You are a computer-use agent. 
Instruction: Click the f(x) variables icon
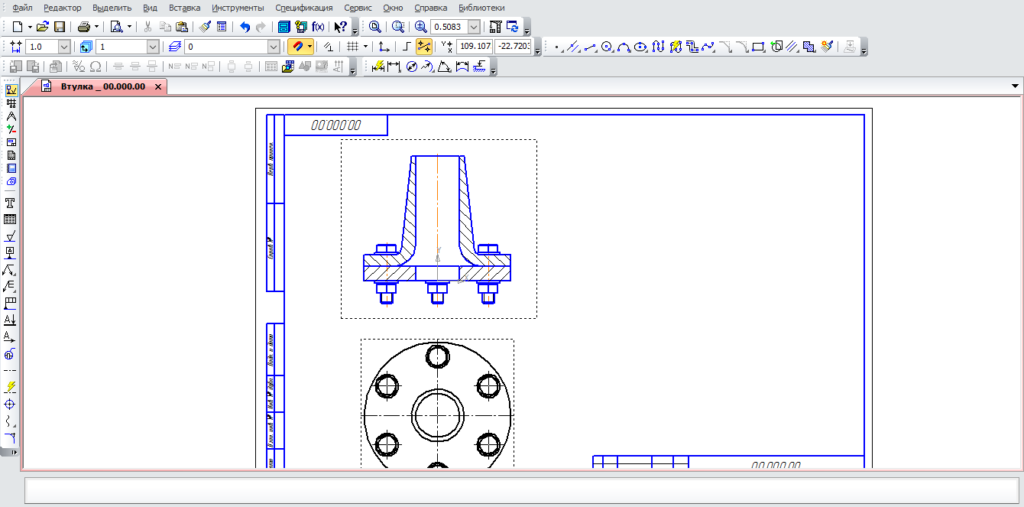coord(318,27)
